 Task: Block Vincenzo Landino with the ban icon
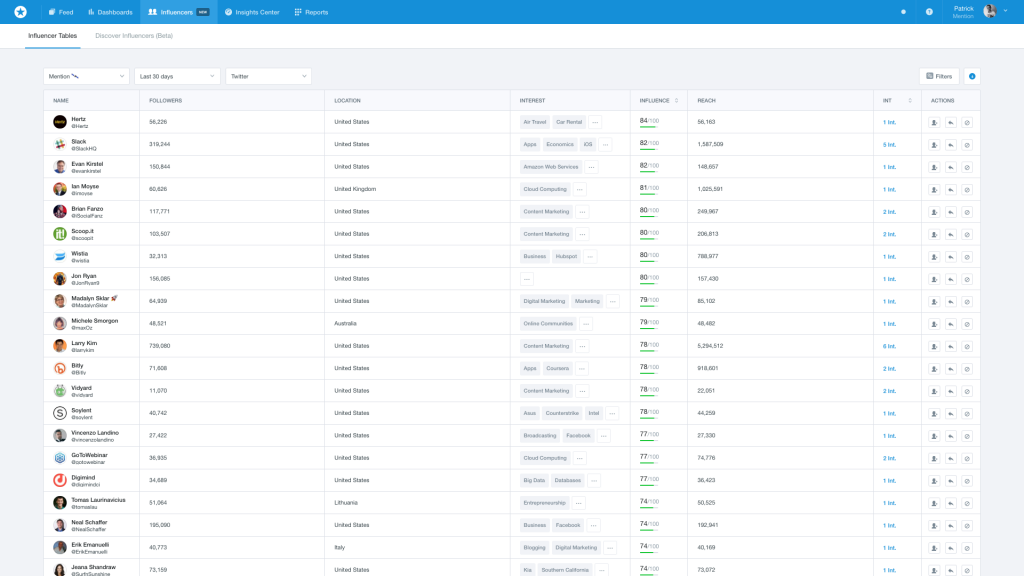coord(967,436)
